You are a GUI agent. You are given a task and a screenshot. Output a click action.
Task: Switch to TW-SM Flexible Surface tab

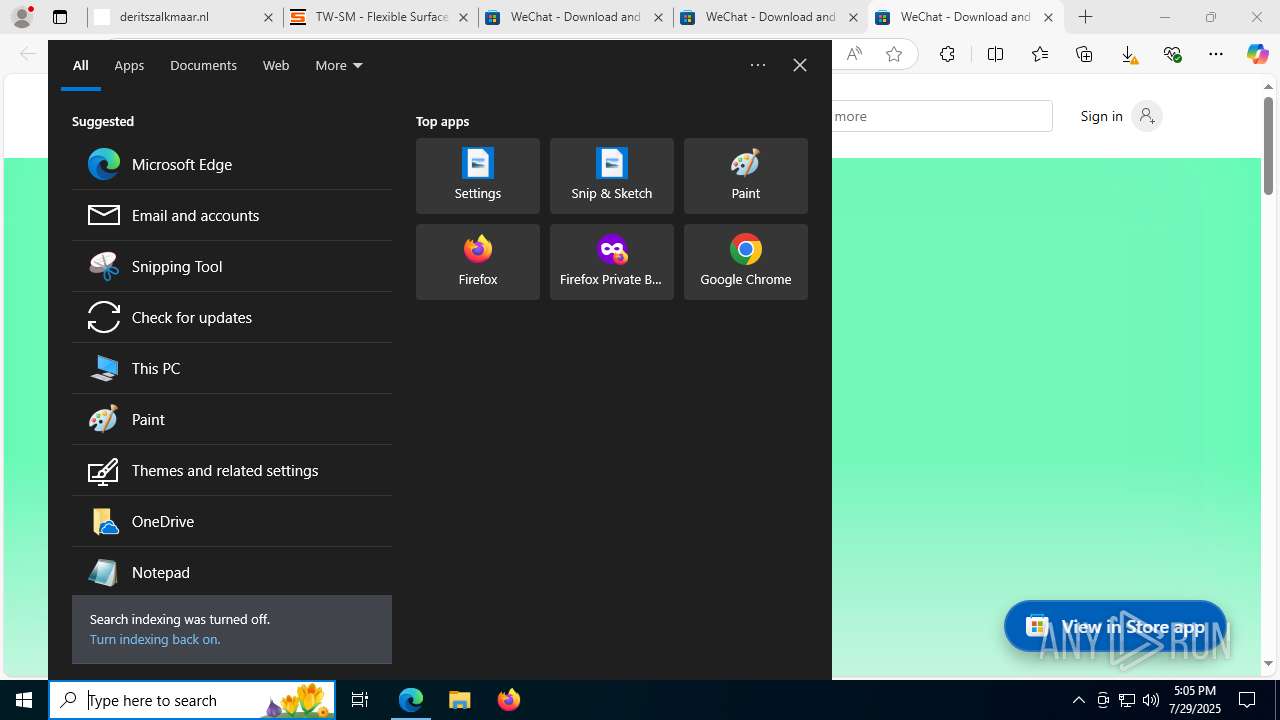(x=380, y=17)
